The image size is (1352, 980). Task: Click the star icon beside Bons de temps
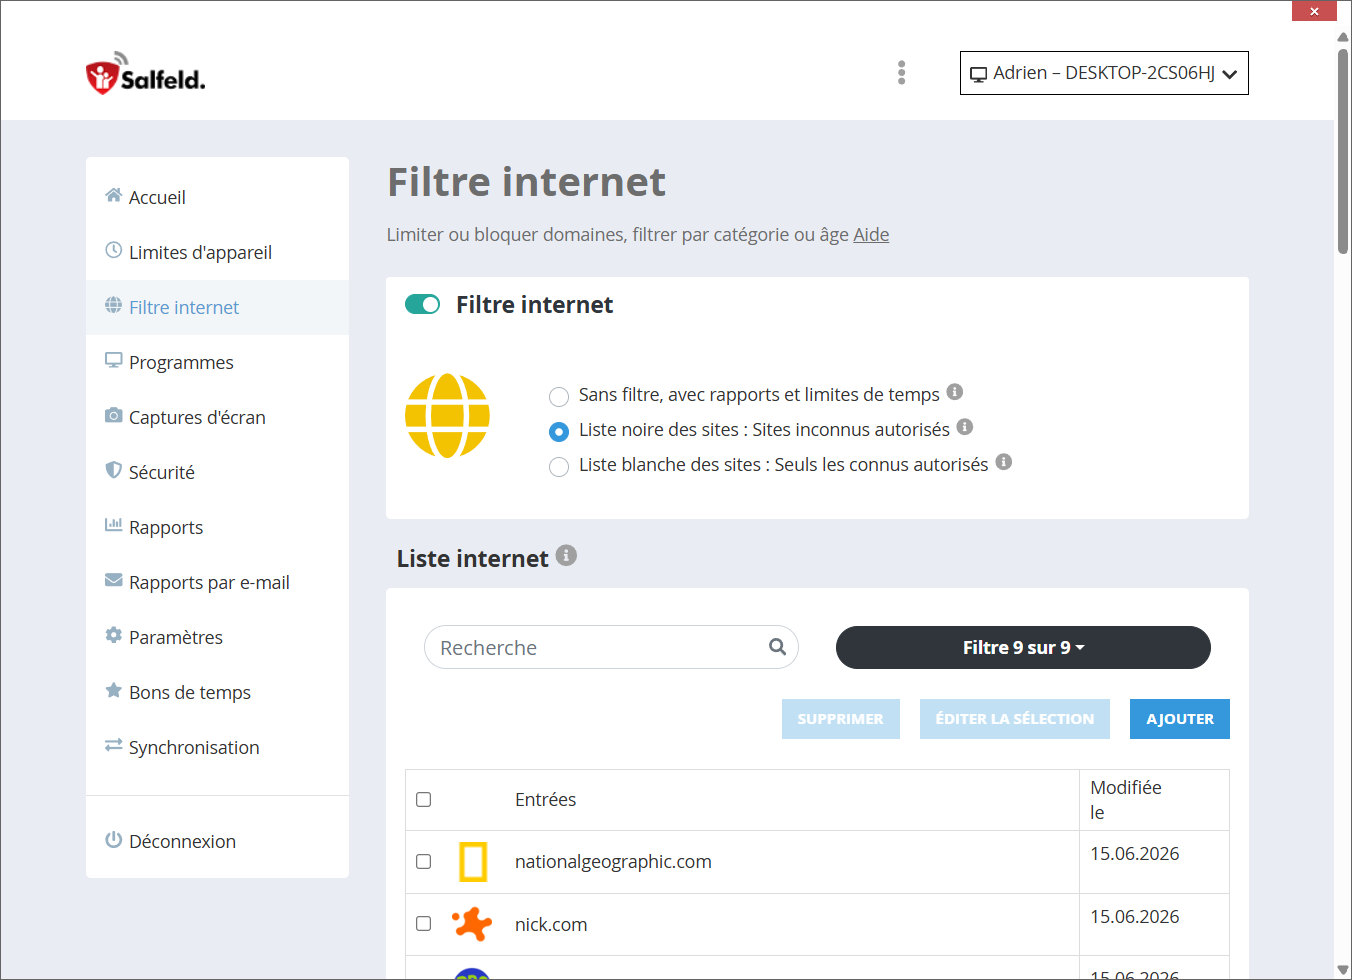tap(114, 690)
